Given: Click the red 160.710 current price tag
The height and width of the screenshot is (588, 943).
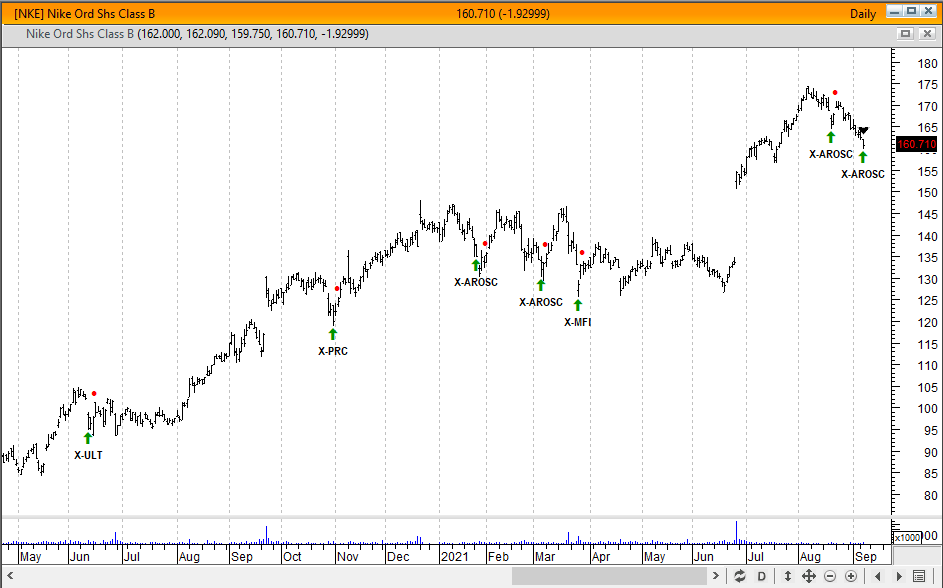Looking at the screenshot, I should click(x=917, y=144).
